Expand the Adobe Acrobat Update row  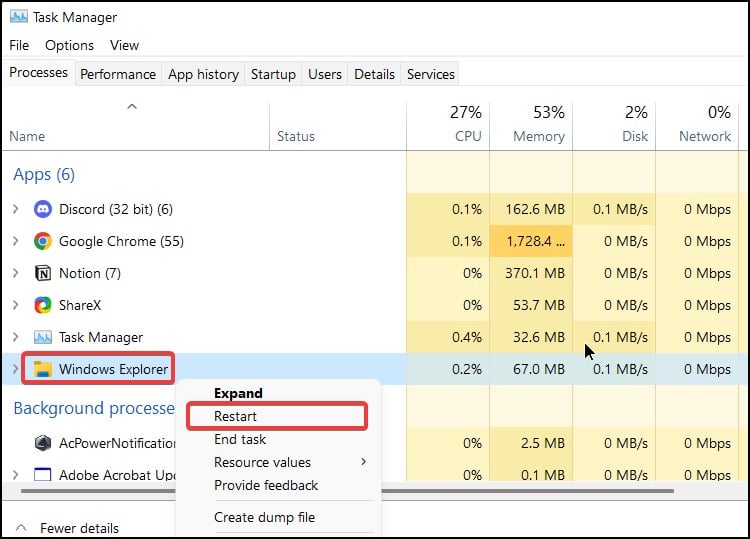[x=15, y=475]
